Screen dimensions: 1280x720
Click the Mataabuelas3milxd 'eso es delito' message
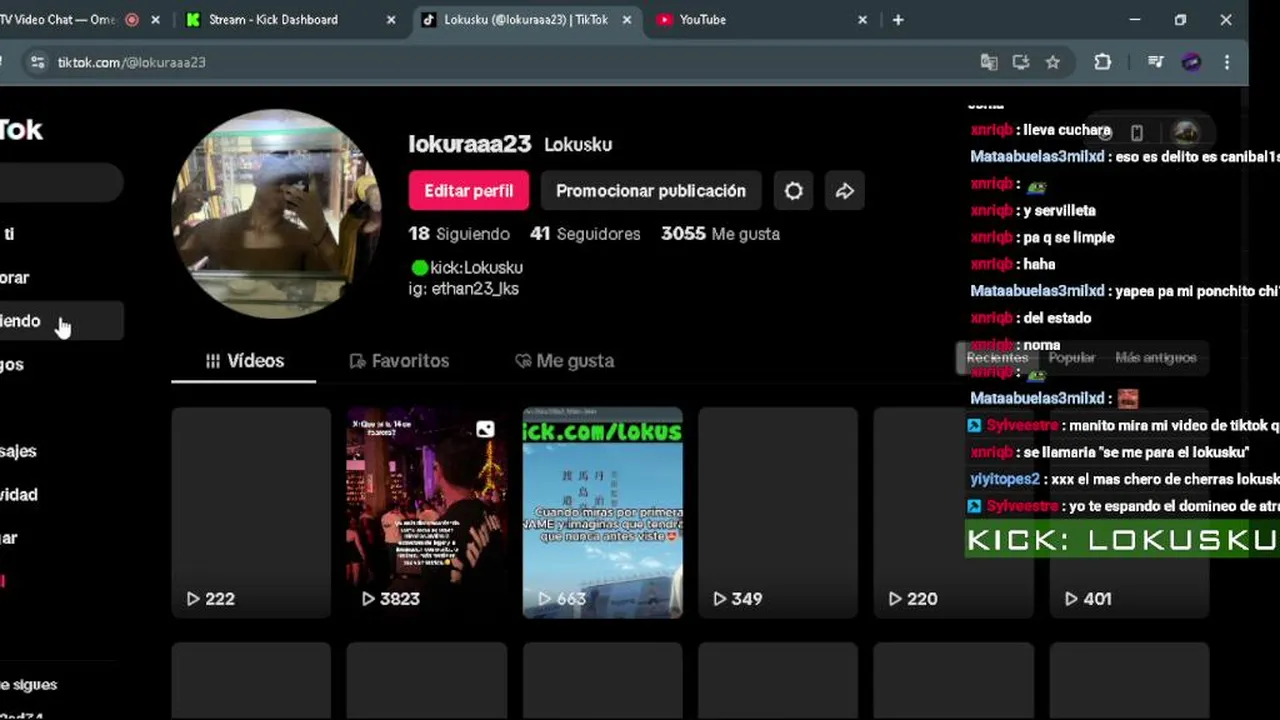coord(1124,157)
